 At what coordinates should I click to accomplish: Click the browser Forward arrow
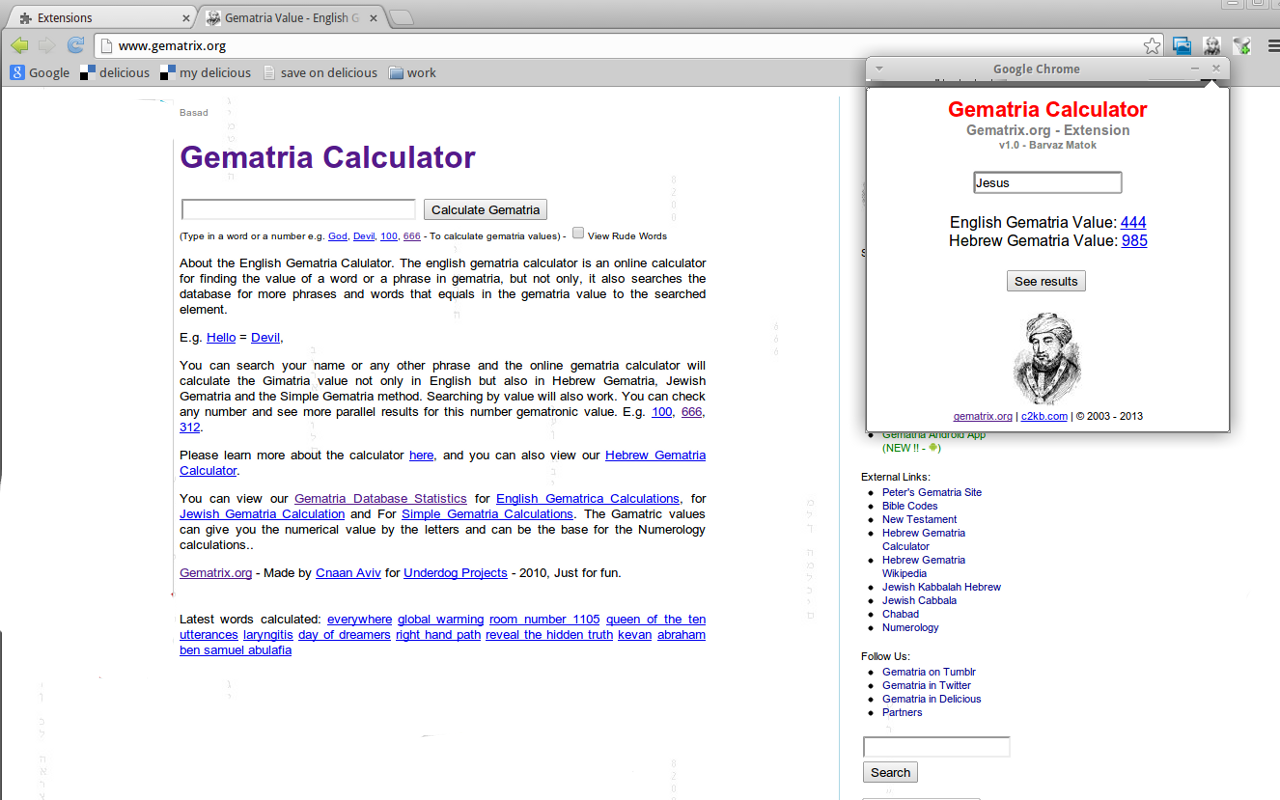(47, 45)
